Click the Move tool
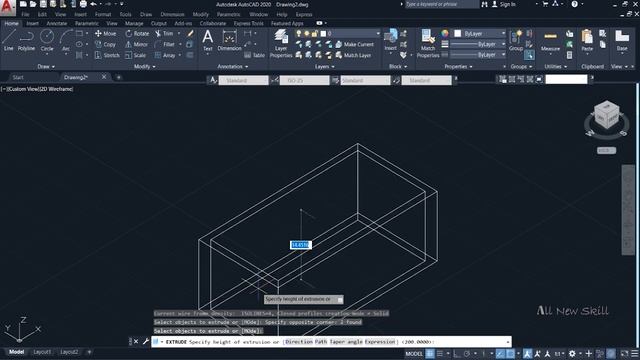 pyautogui.click(x=106, y=33)
